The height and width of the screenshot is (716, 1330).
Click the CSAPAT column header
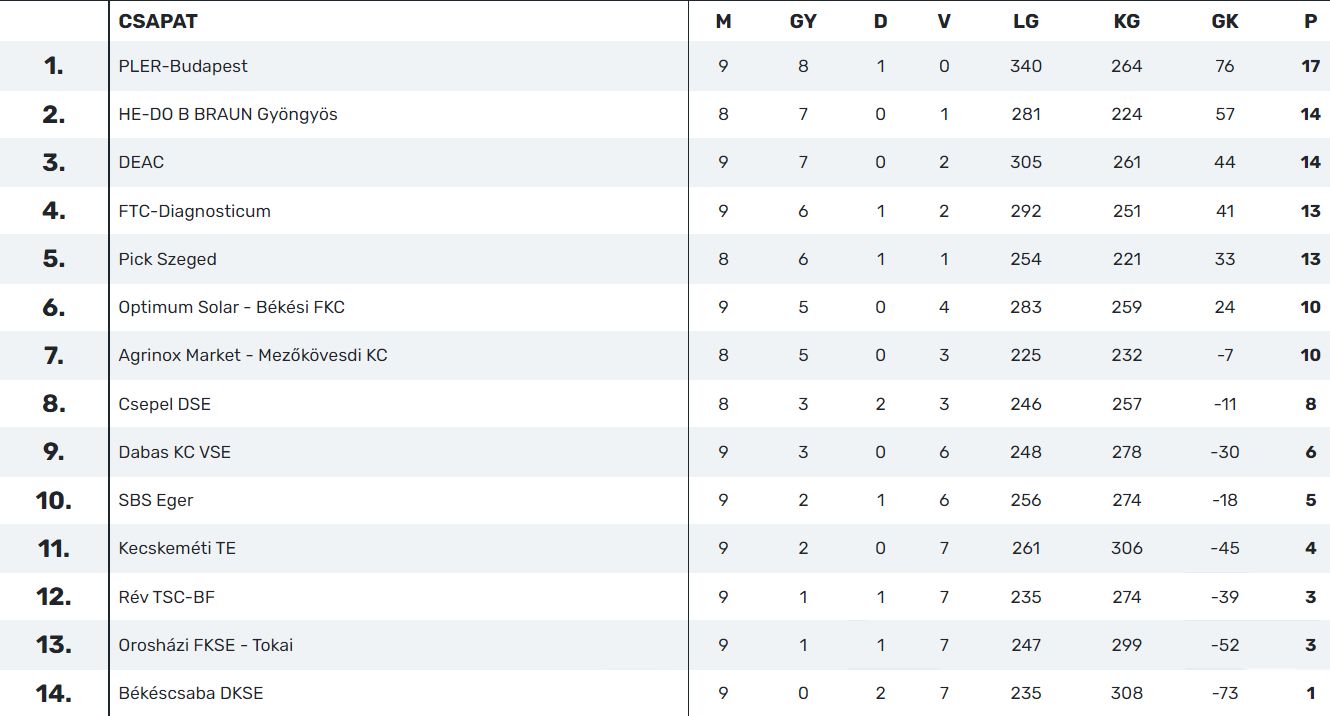point(158,21)
